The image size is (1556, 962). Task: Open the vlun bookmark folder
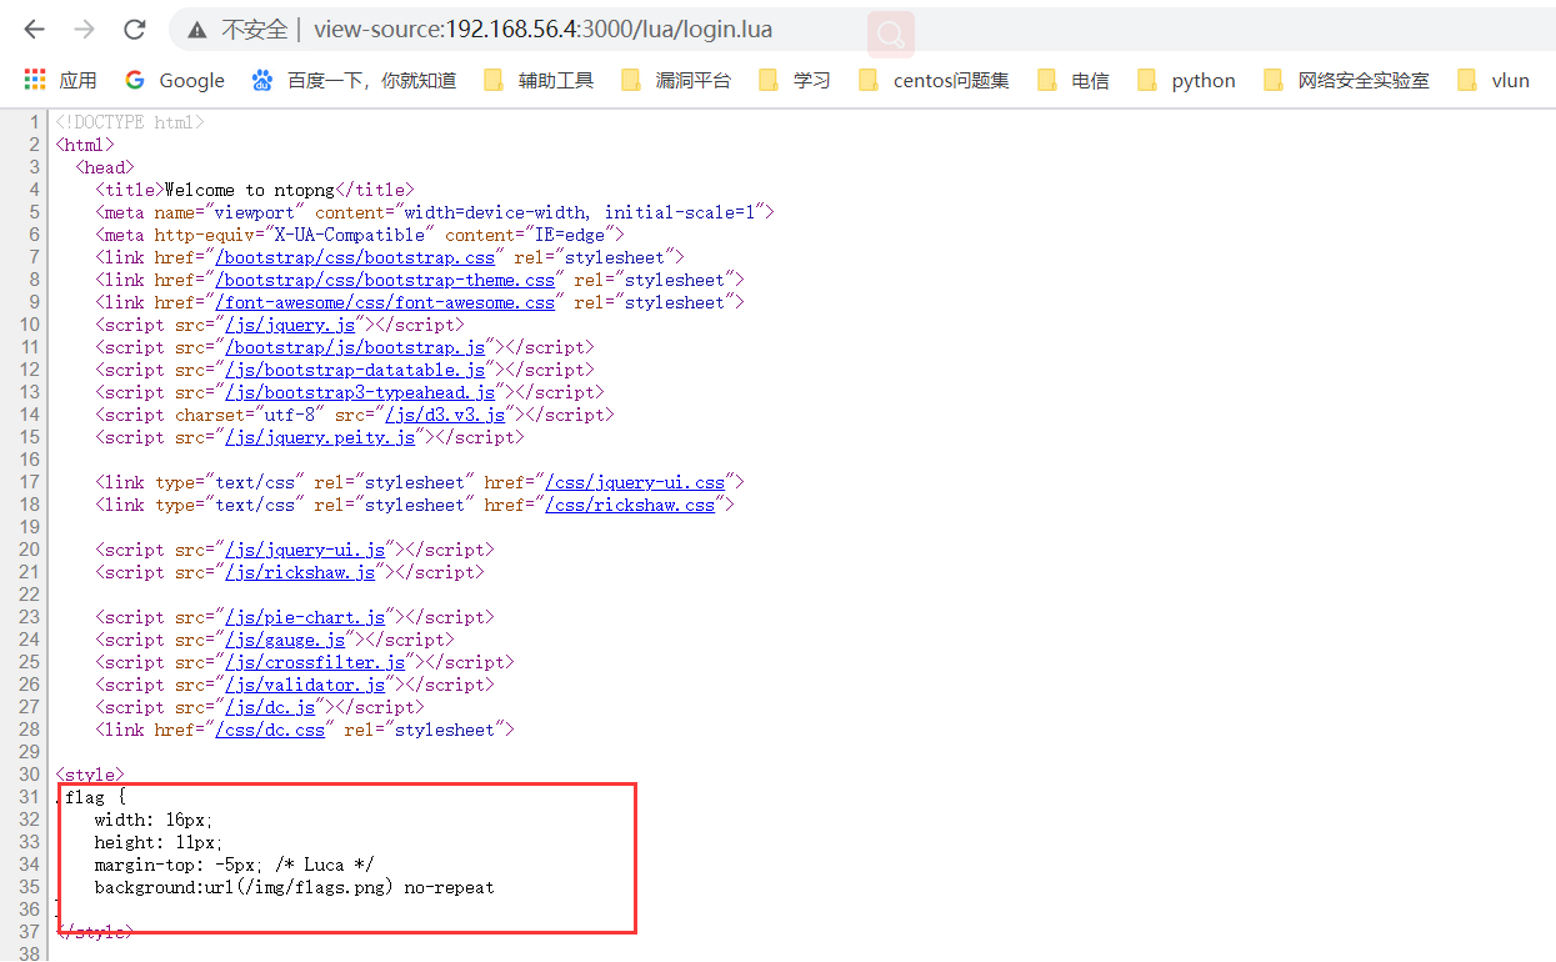point(1493,81)
